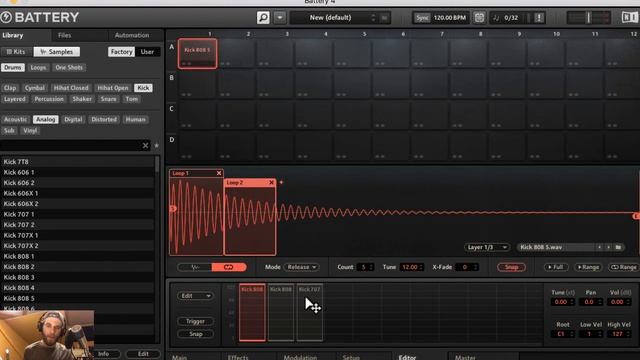Click next sample arrow beside Kick 808 5.wav

click(x=608, y=247)
